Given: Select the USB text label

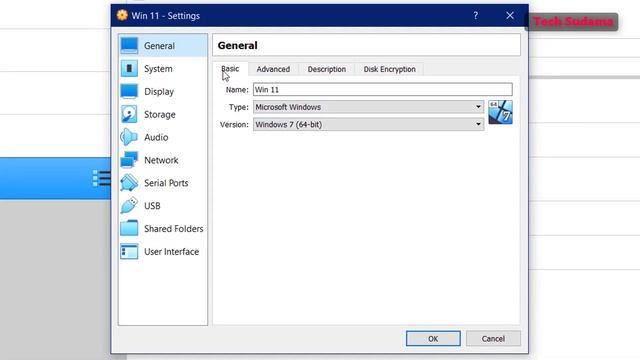Looking at the screenshot, I should coord(152,206).
